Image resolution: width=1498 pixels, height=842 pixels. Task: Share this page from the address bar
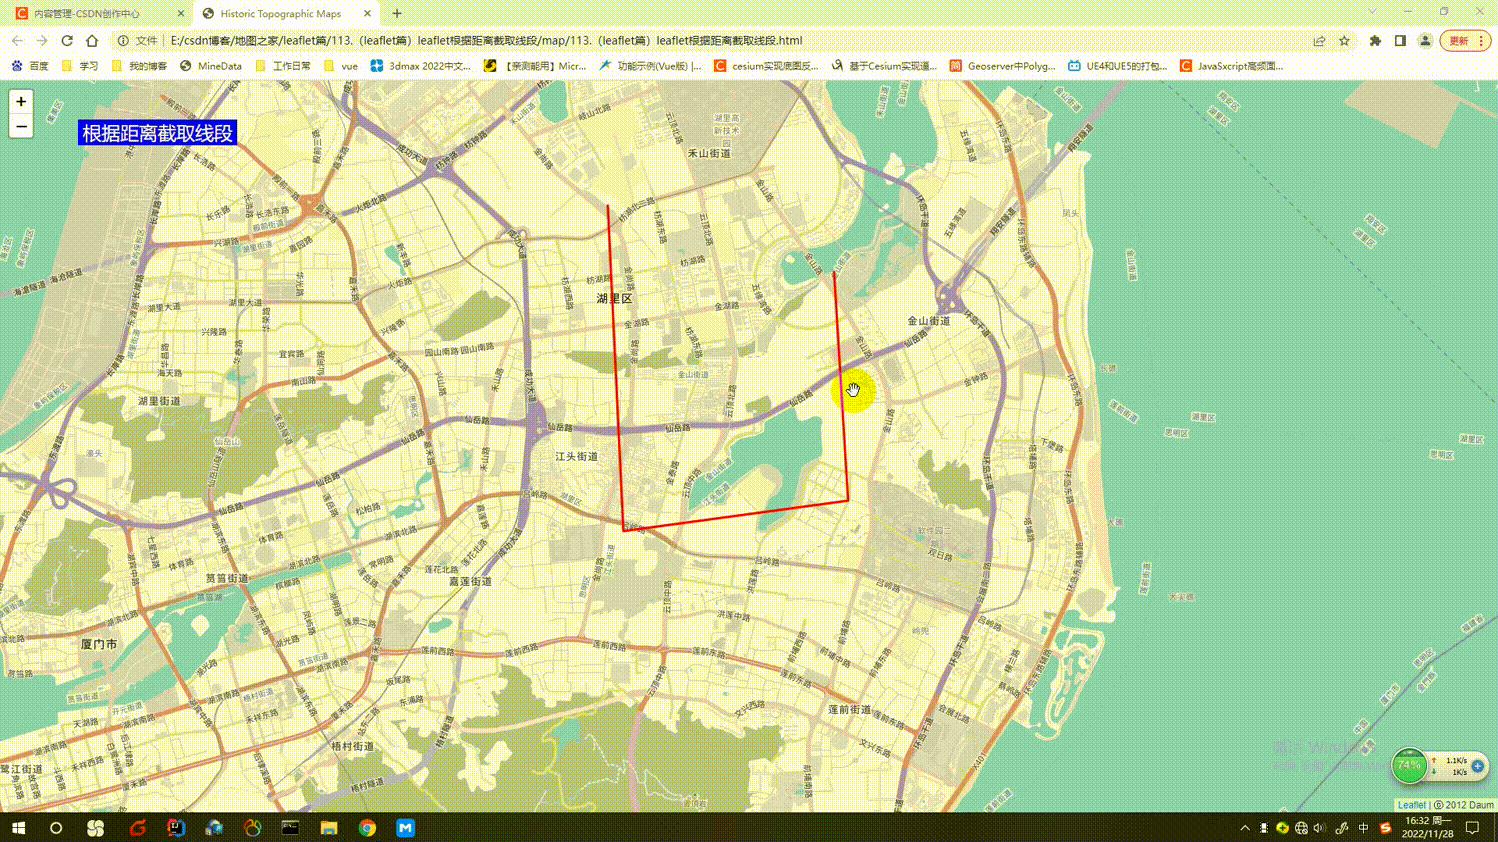click(x=1319, y=41)
